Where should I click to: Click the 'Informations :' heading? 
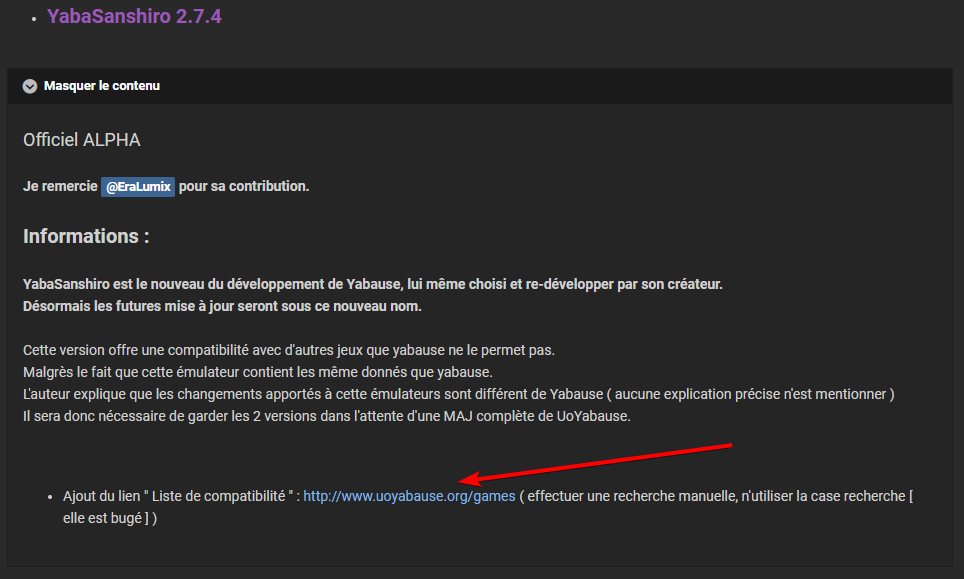coord(86,236)
